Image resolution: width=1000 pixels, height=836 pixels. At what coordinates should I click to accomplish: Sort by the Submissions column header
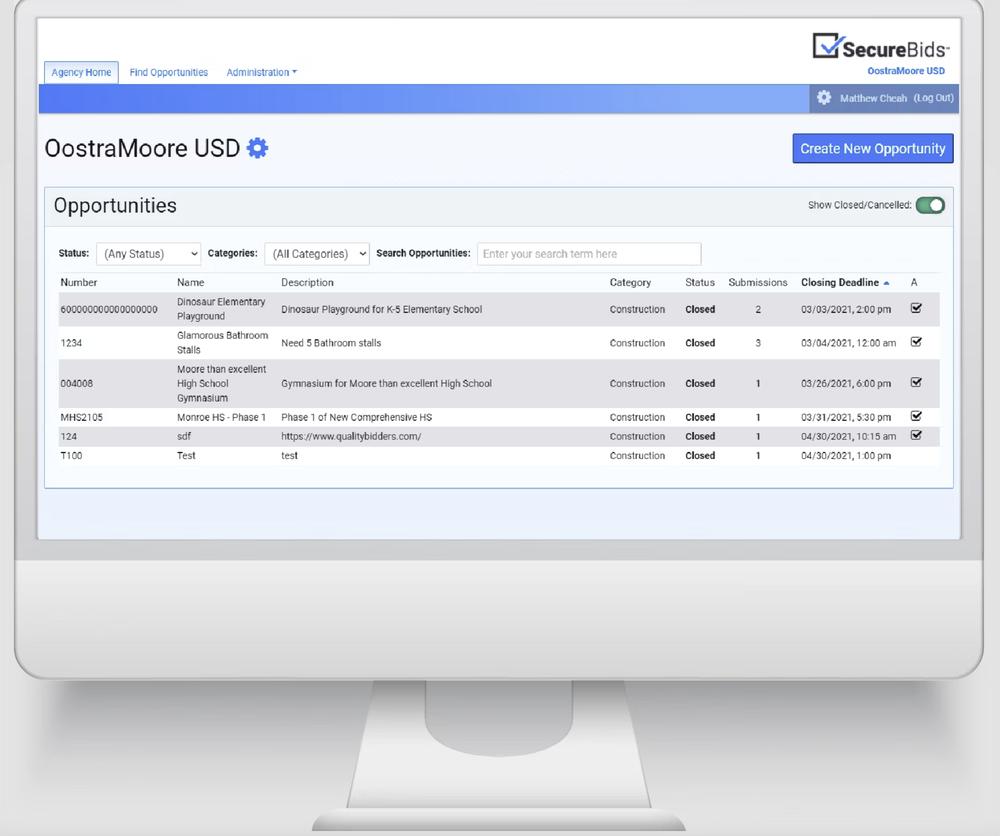(758, 282)
